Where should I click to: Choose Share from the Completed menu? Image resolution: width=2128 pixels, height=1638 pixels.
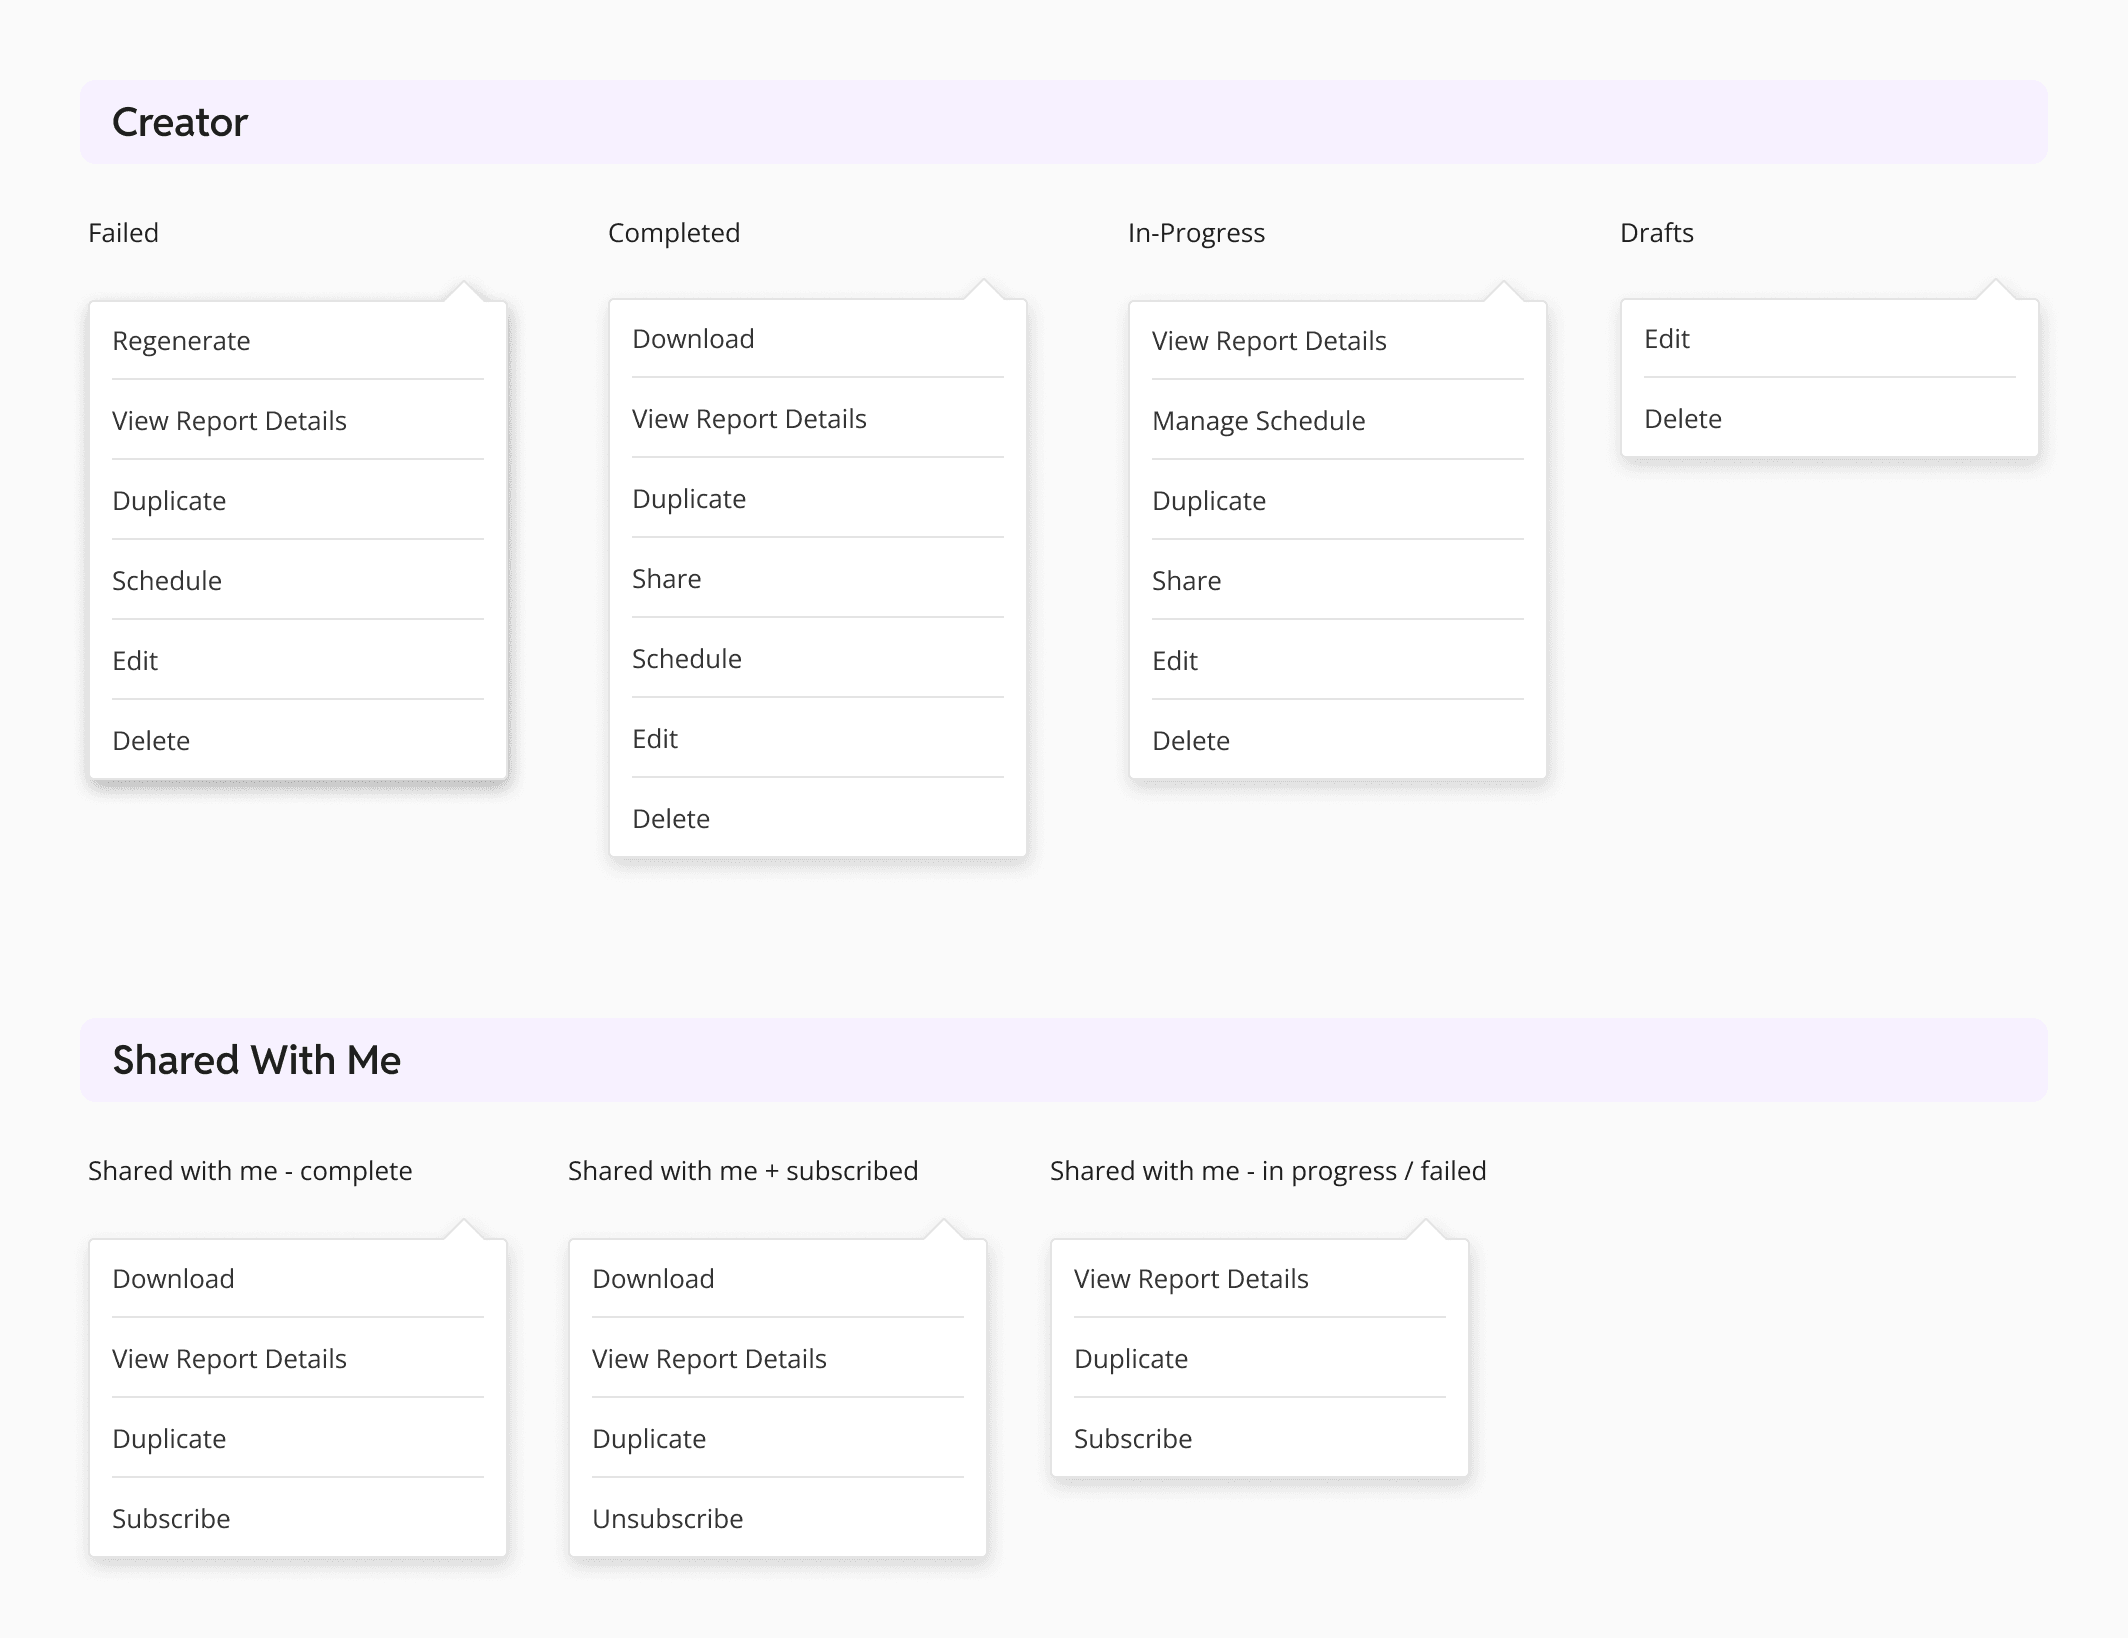(x=666, y=578)
